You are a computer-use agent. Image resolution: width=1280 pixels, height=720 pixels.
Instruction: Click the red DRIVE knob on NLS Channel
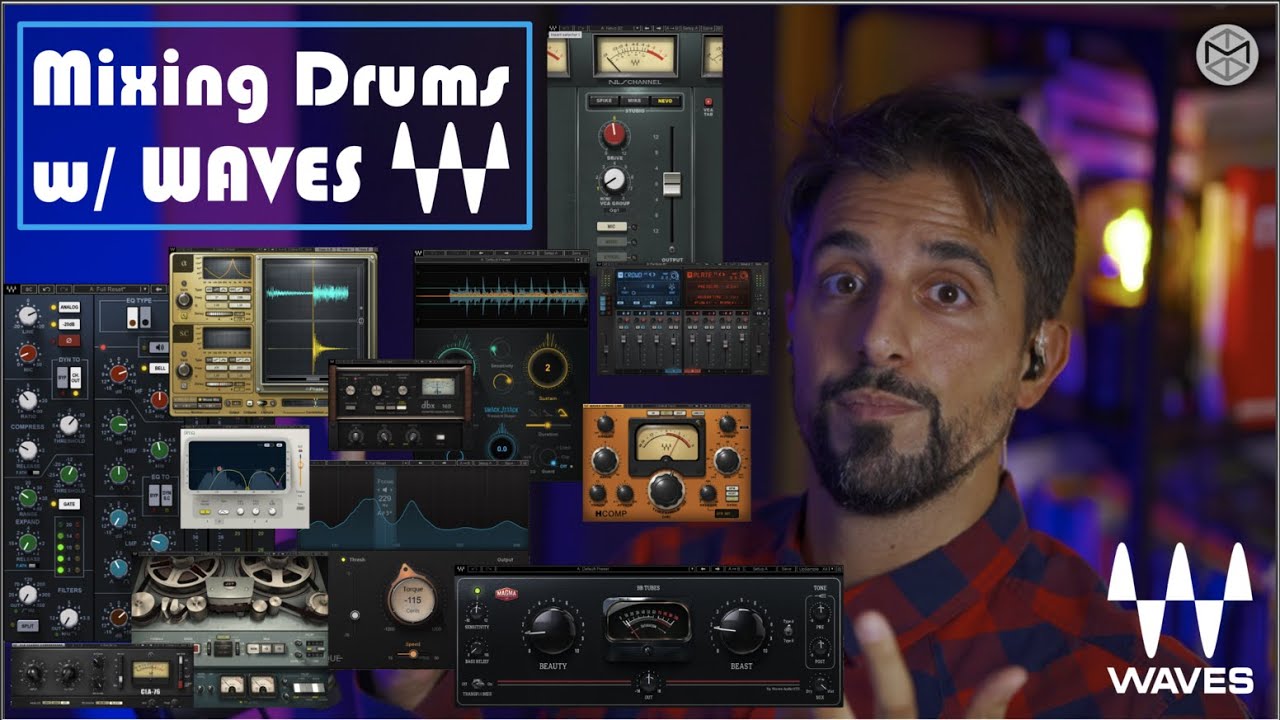(x=613, y=133)
